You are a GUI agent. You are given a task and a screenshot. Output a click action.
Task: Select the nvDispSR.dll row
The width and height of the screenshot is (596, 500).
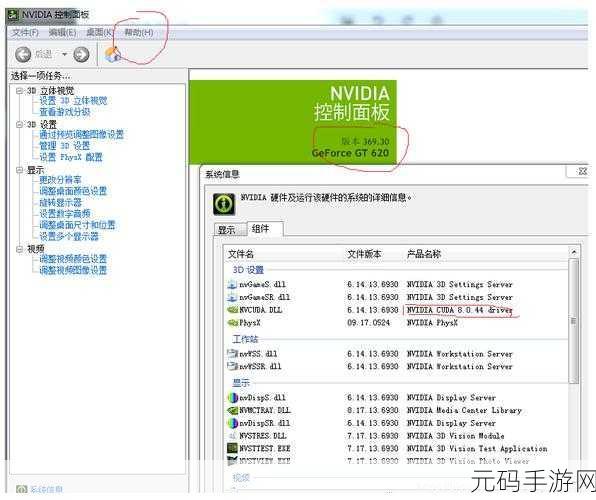pyautogui.click(x=397, y=423)
